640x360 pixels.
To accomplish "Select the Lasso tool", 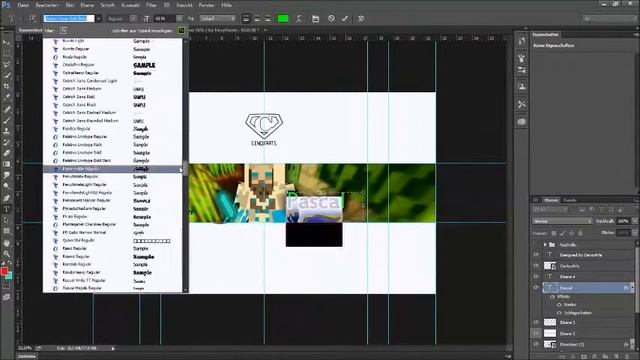I will (7, 64).
